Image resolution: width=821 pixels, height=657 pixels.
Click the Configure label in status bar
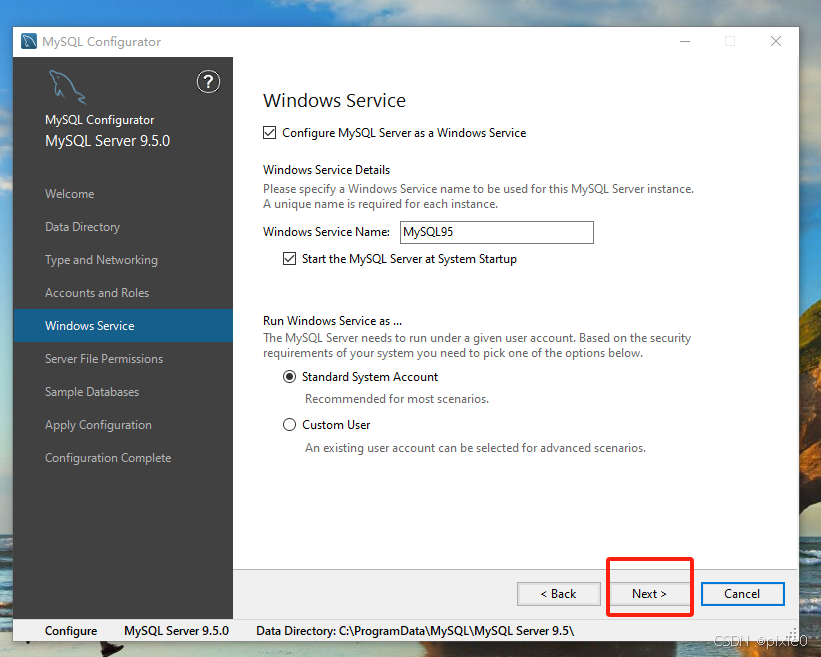click(x=71, y=631)
